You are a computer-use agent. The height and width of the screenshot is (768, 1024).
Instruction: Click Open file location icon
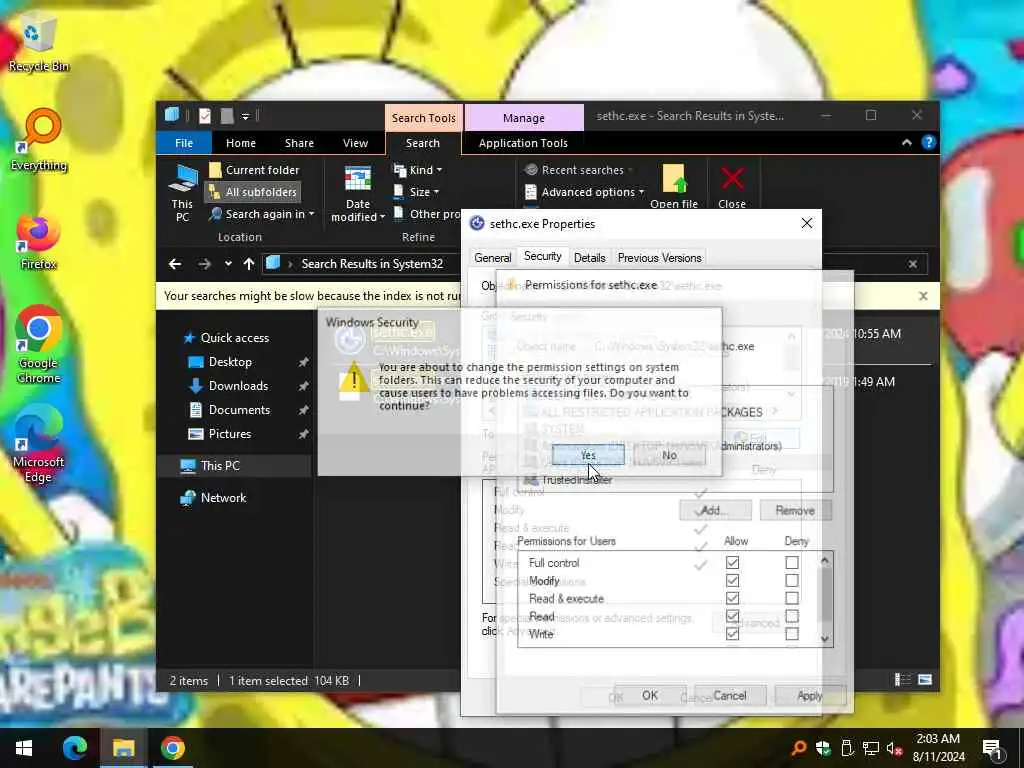[674, 186]
